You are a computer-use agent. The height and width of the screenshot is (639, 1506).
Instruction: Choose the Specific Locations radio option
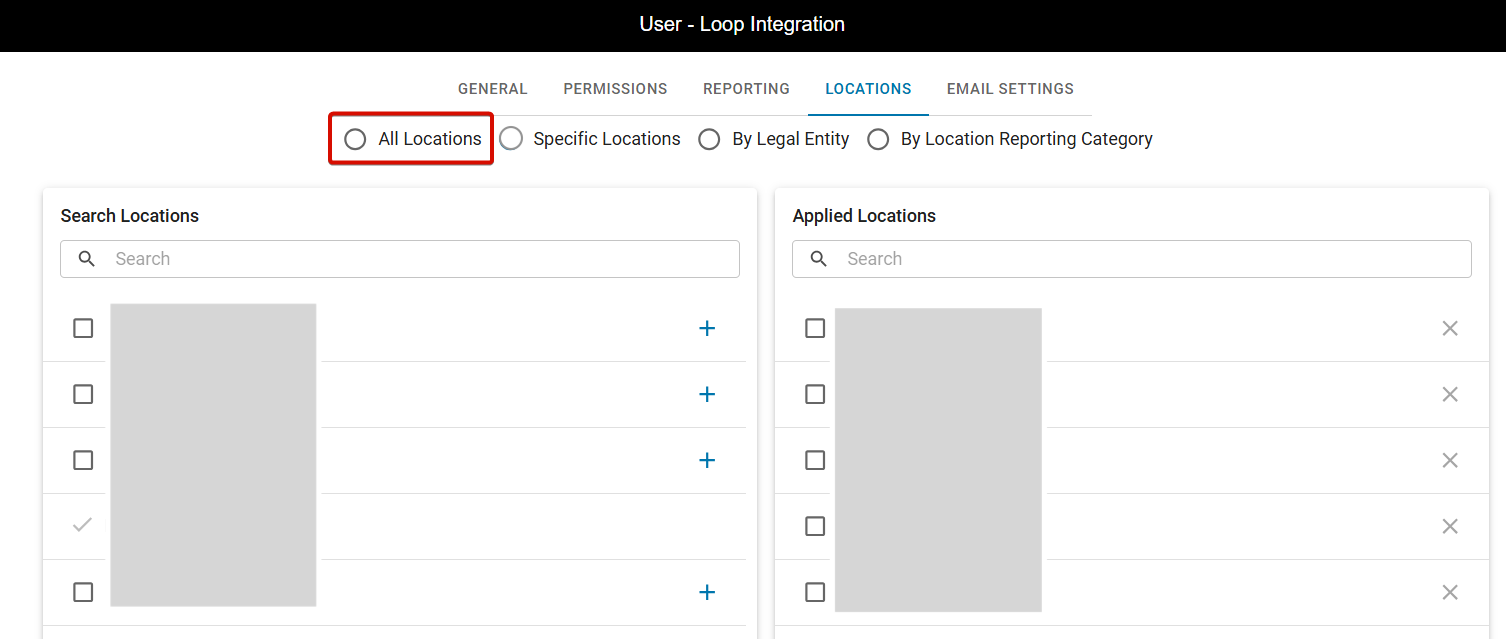pos(511,139)
